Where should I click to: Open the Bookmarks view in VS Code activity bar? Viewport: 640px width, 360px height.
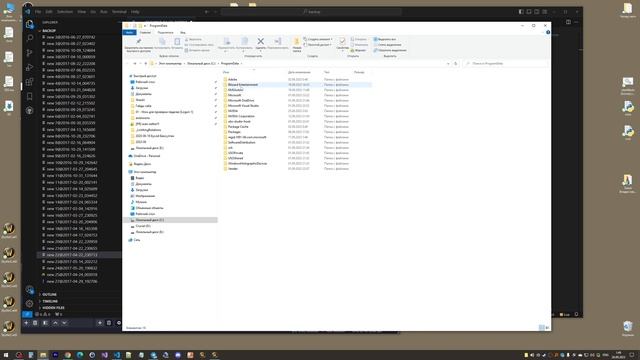coord(29,96)
